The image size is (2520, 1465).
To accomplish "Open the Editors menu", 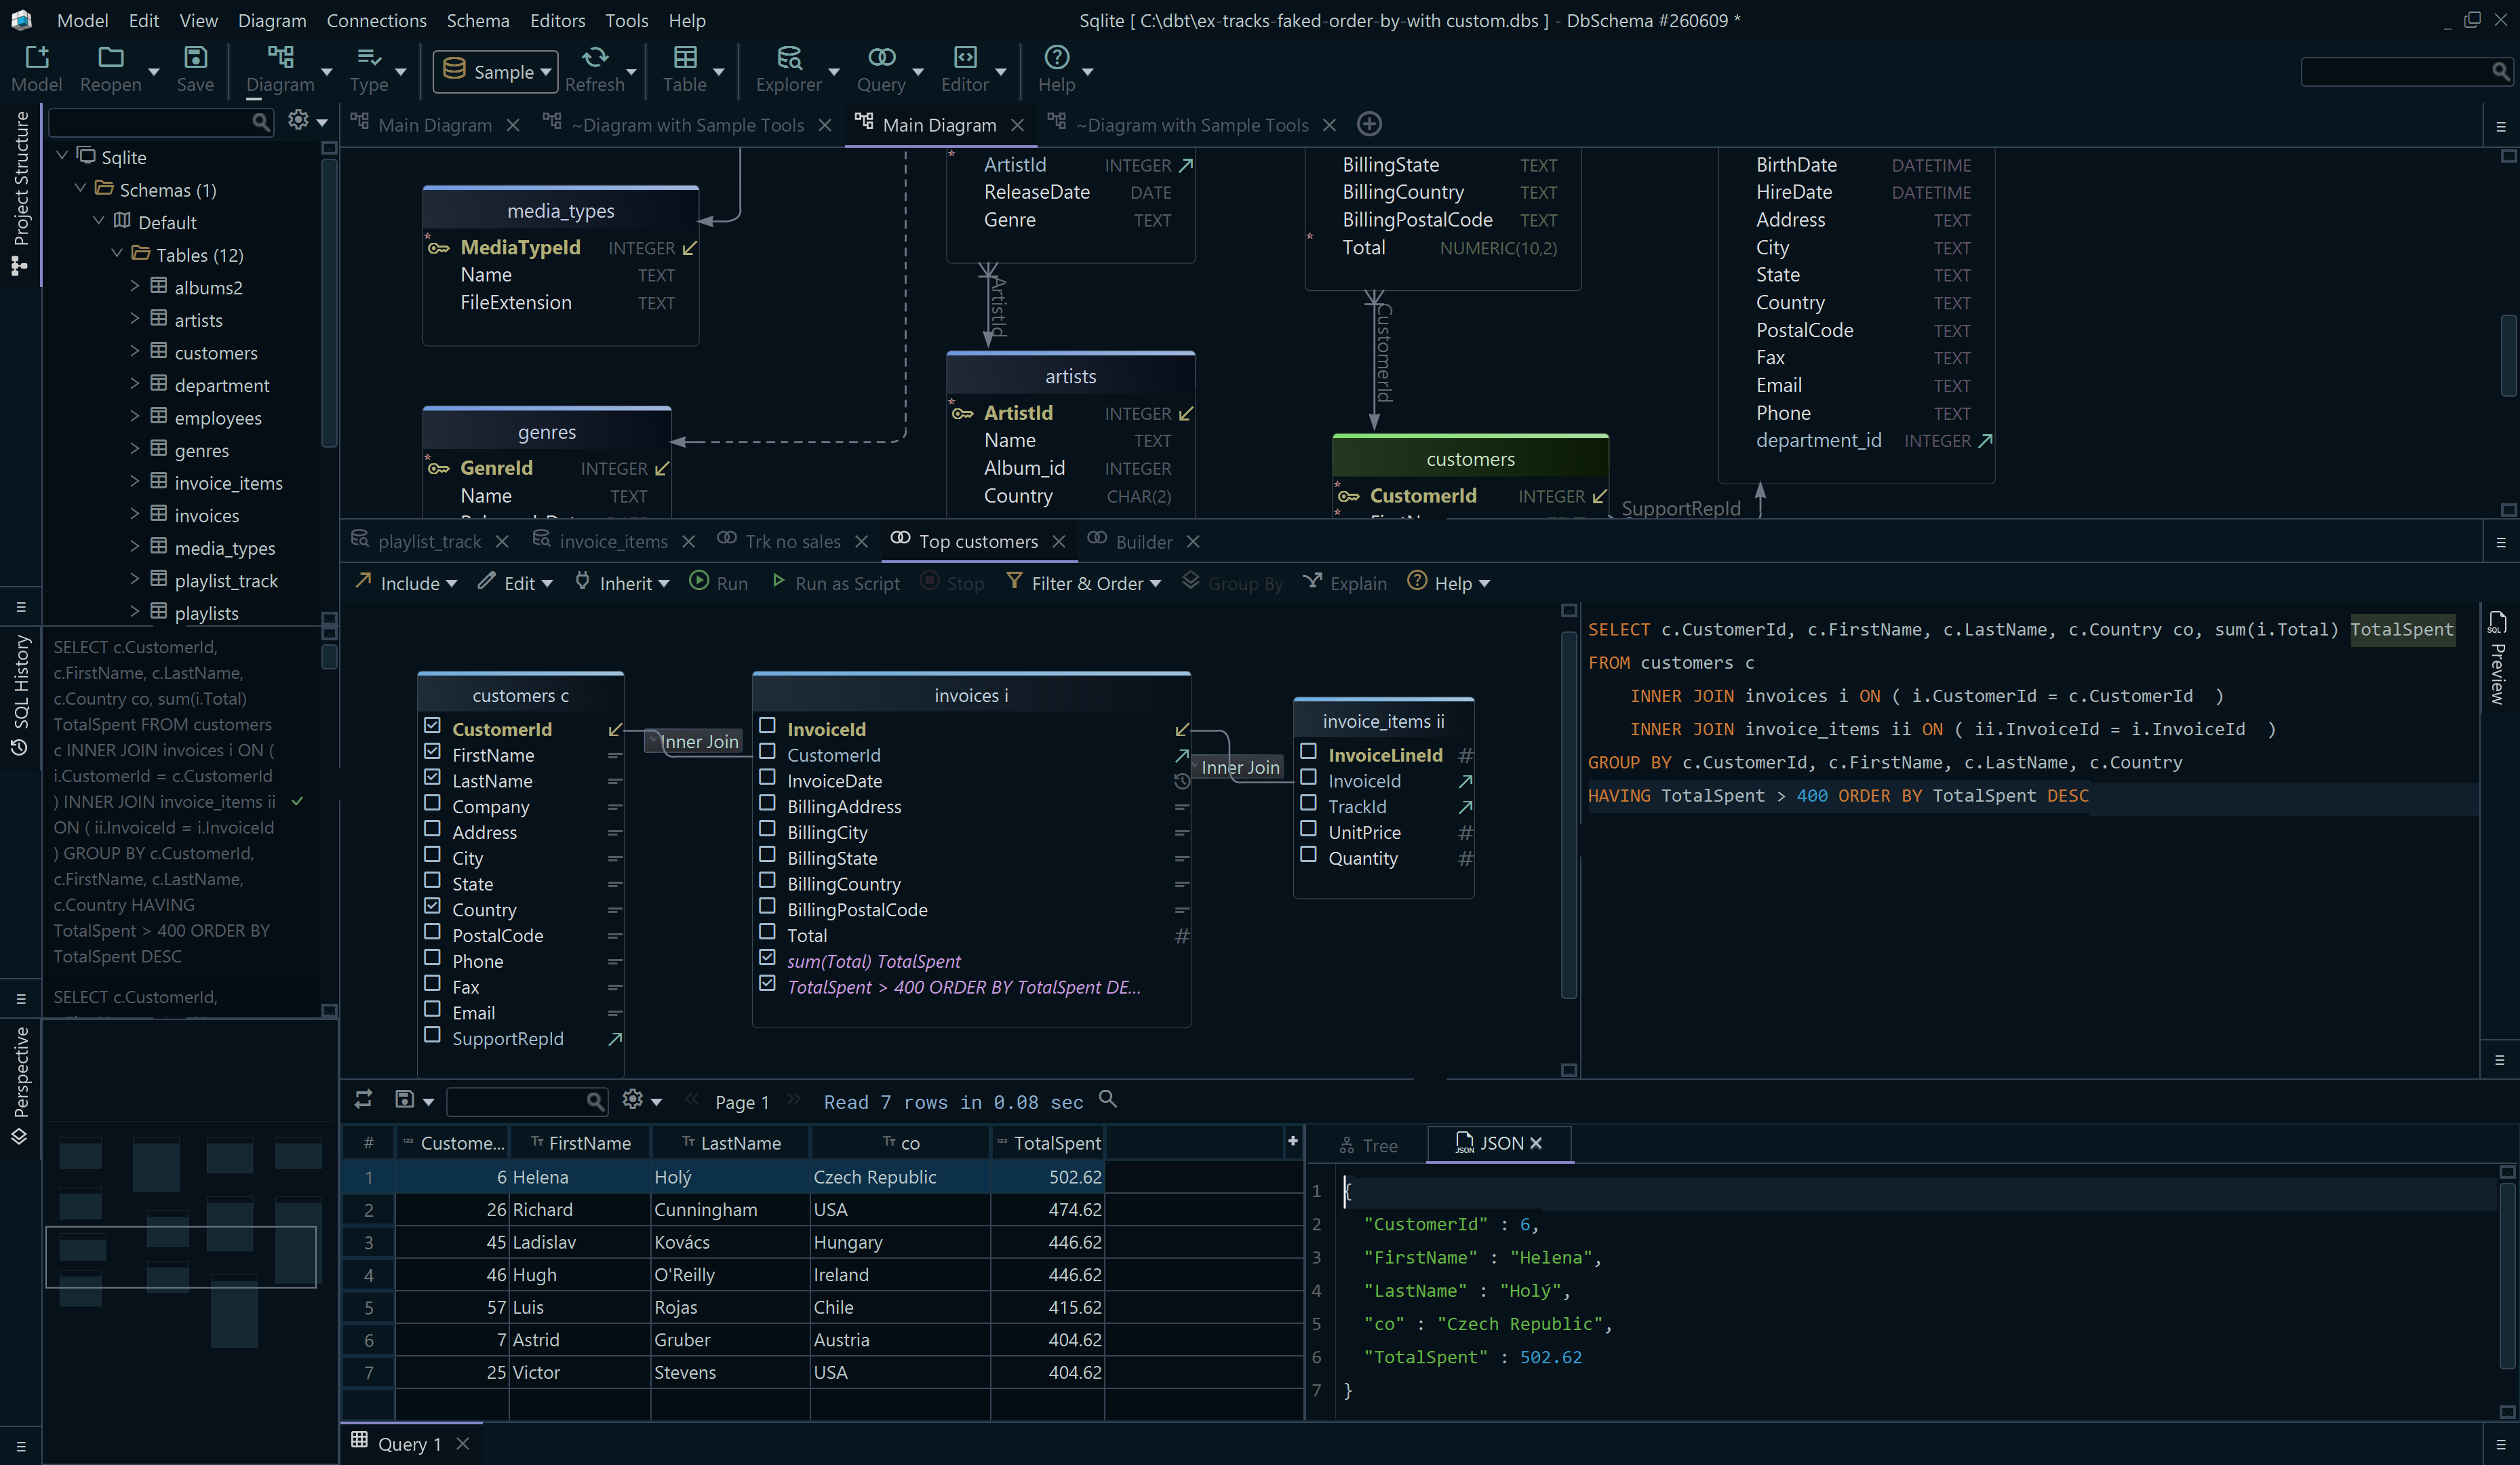I will [x=557, y=20].
